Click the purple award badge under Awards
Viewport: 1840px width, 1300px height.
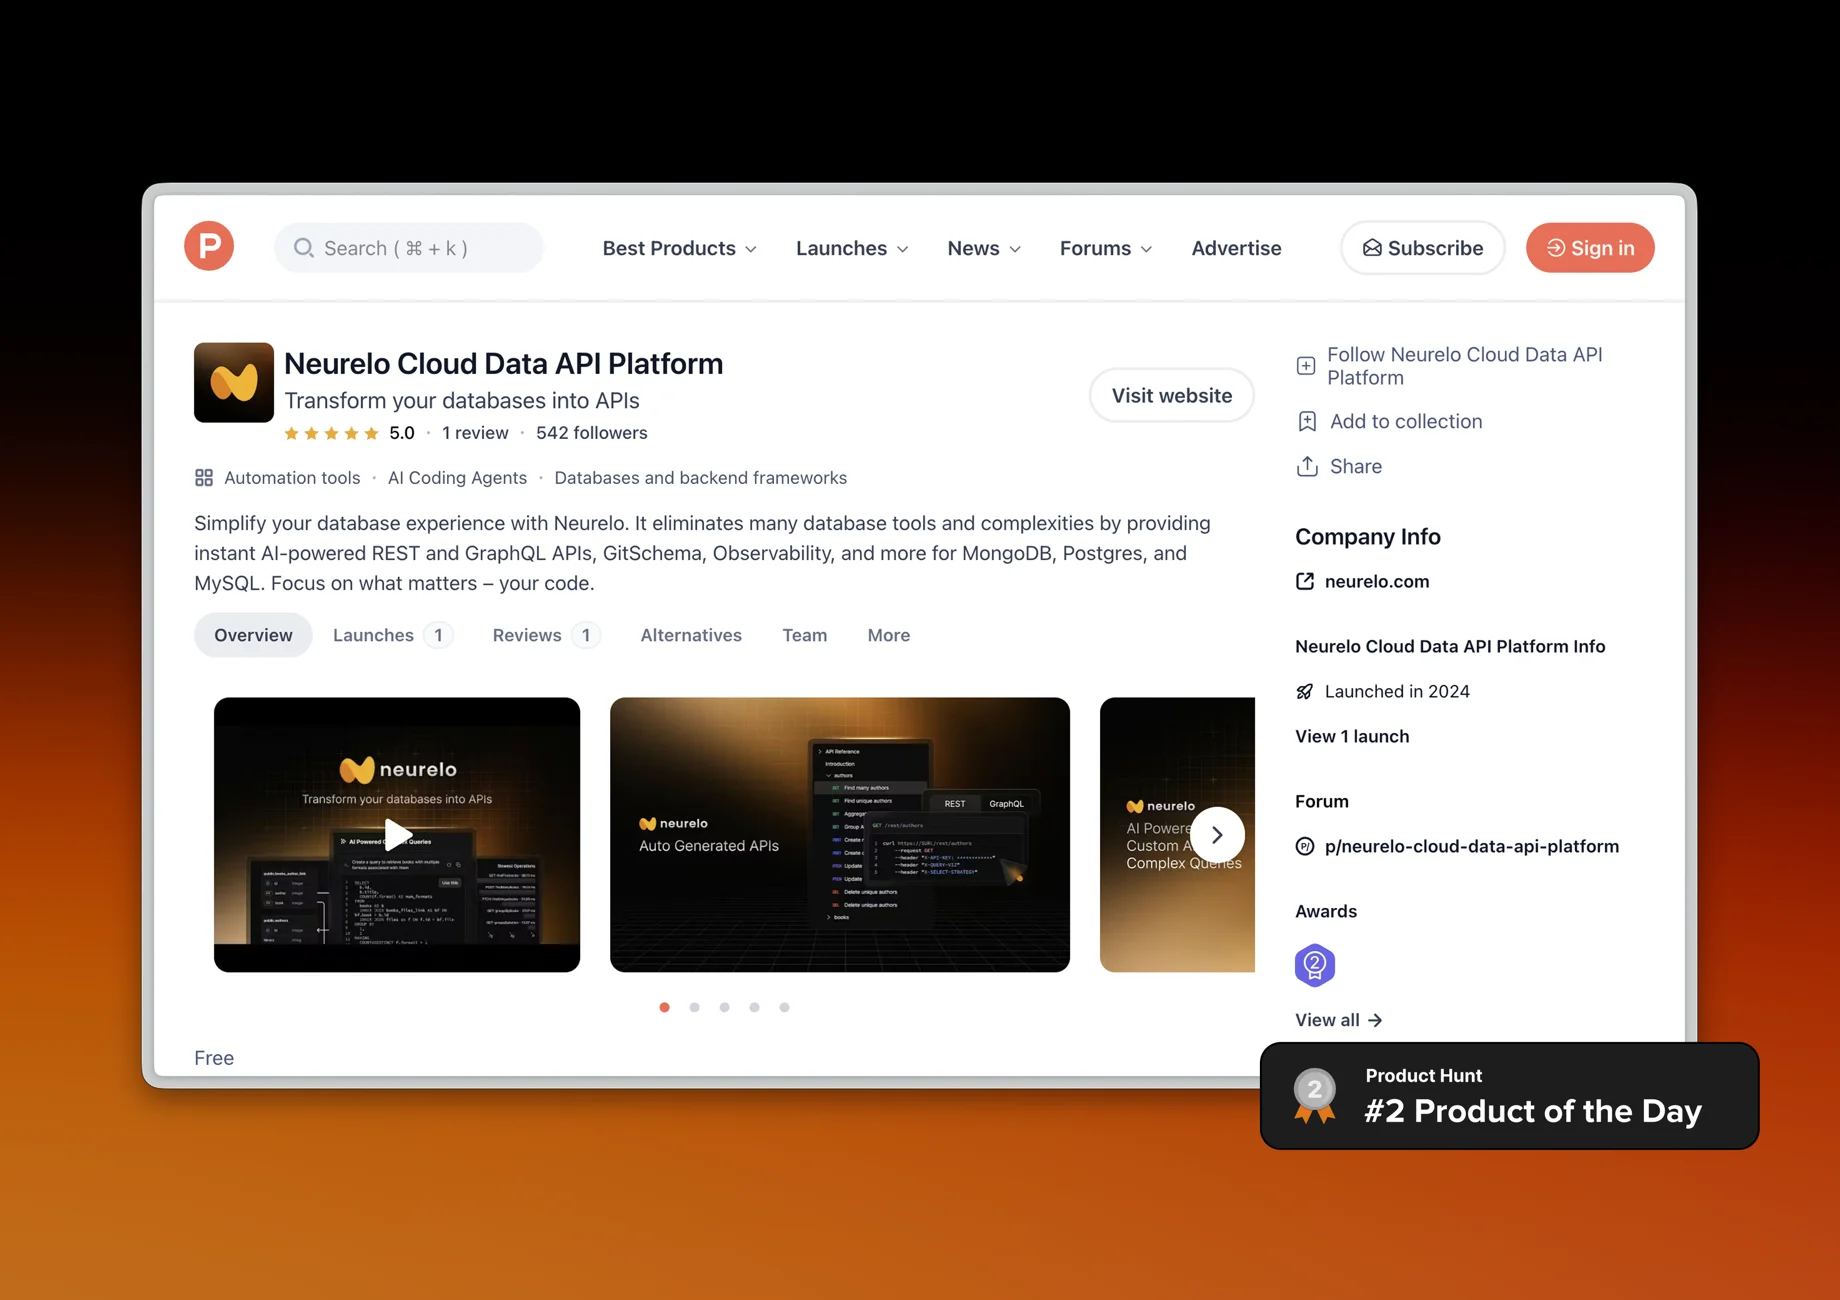(x=1315, y=964)
